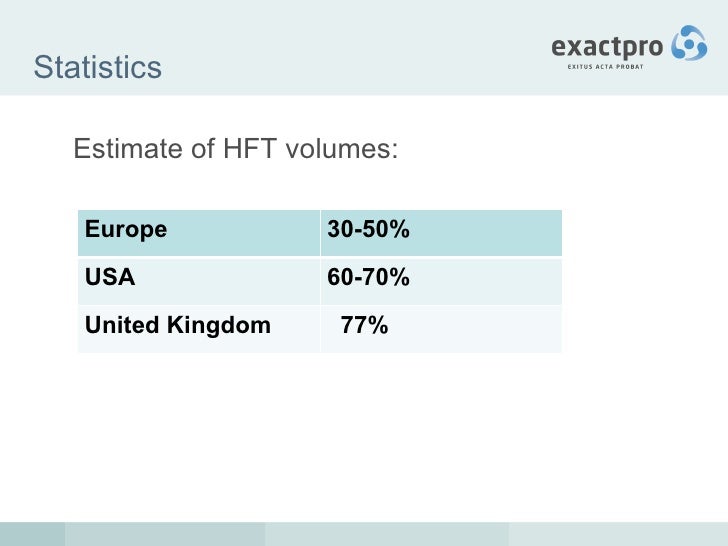Click the third footer color segment
The width and height of the screenshot is (728, 546).
[x=387, y=534]
